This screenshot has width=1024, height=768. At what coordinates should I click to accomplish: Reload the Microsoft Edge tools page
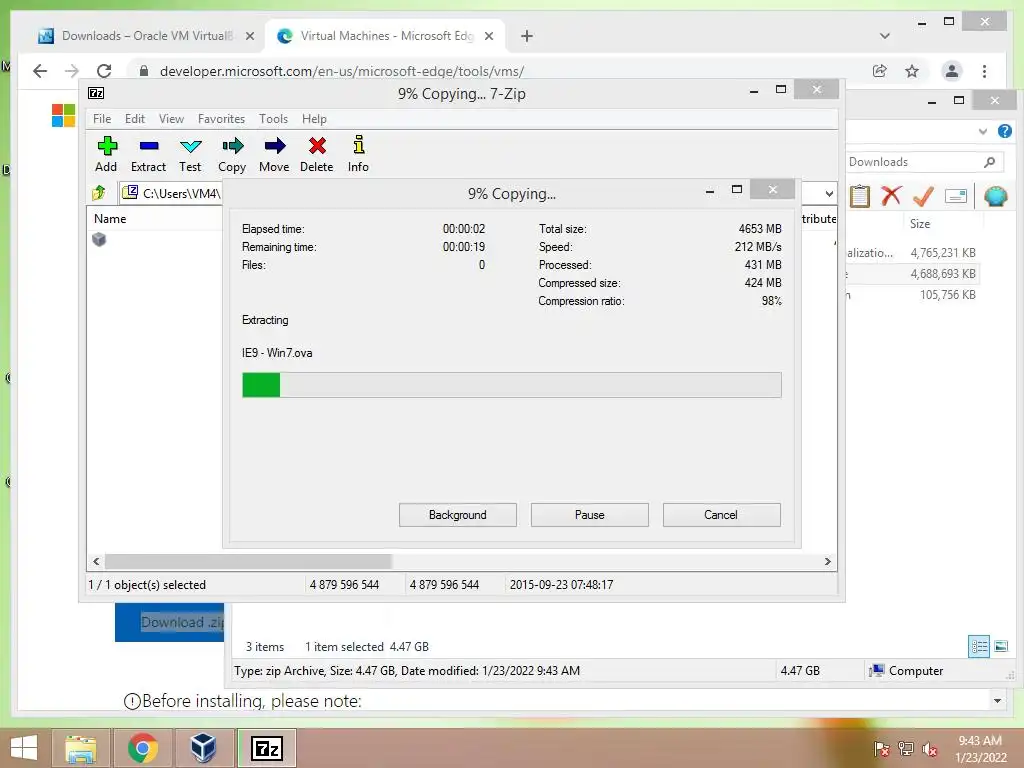[x=104, y=71]
